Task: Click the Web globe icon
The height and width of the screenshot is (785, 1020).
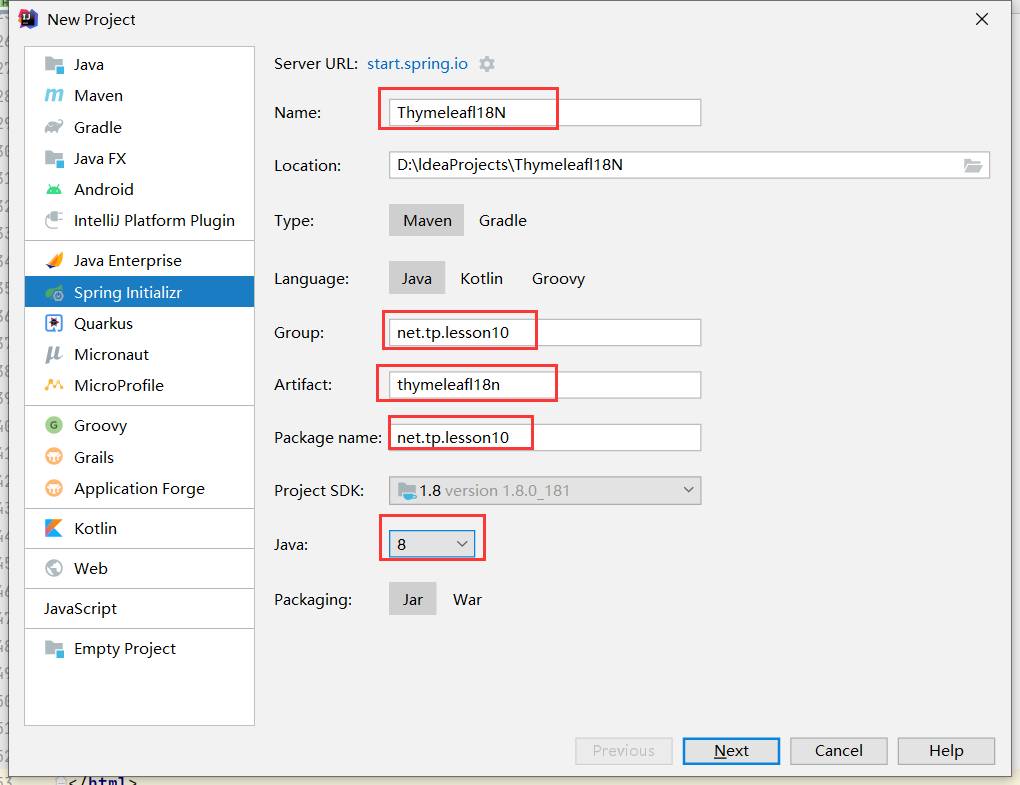Action: tap(54, 568)
